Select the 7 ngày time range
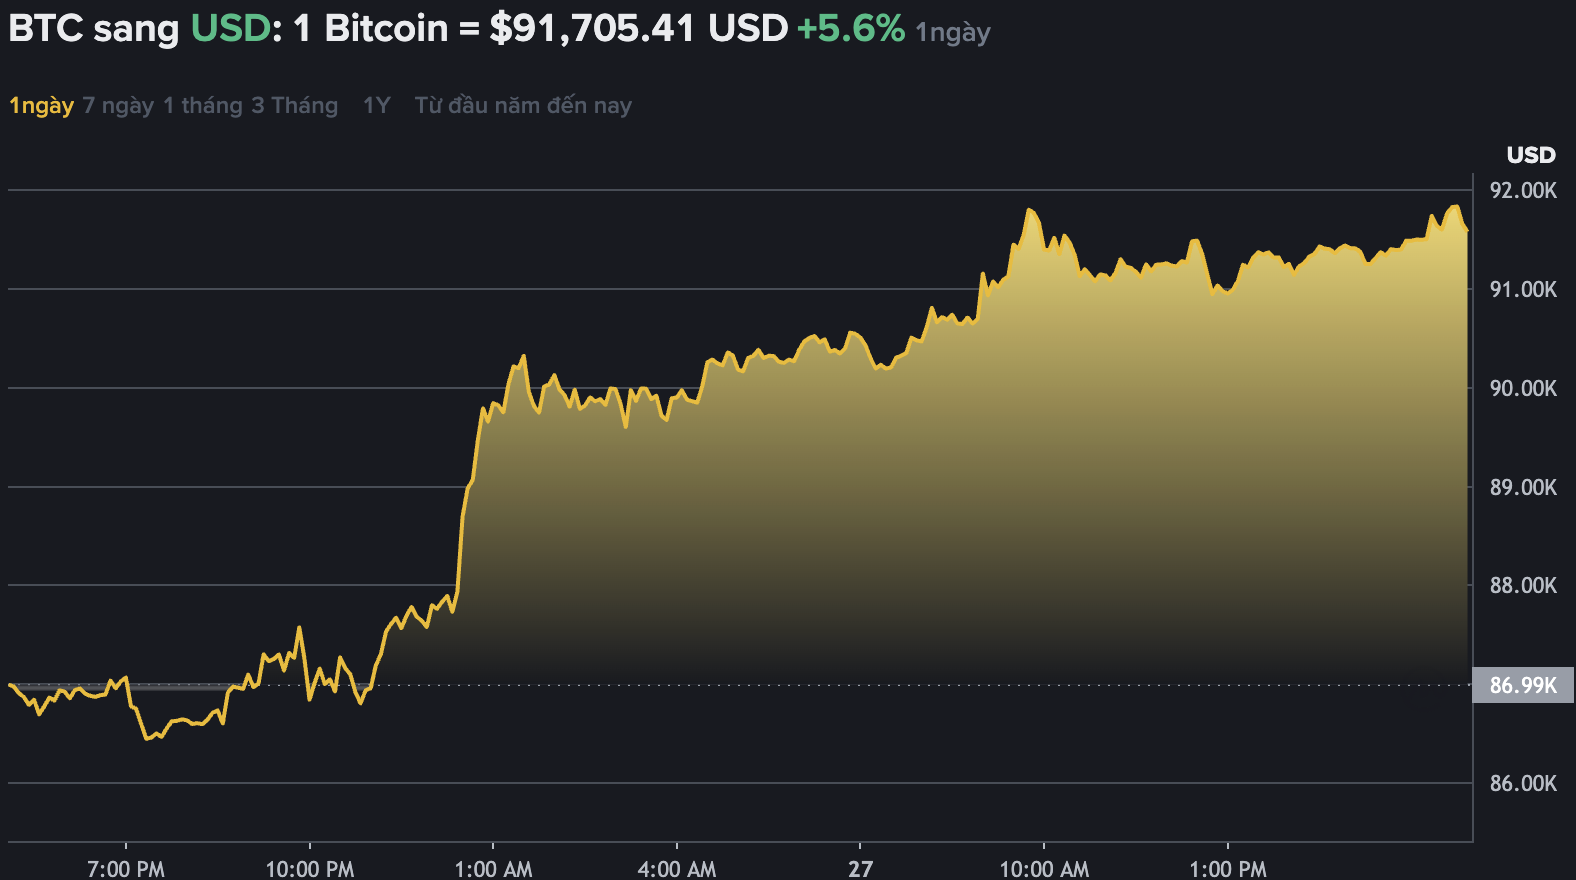The width and height of the screenshot is (1576, 880). click(120, 104)
